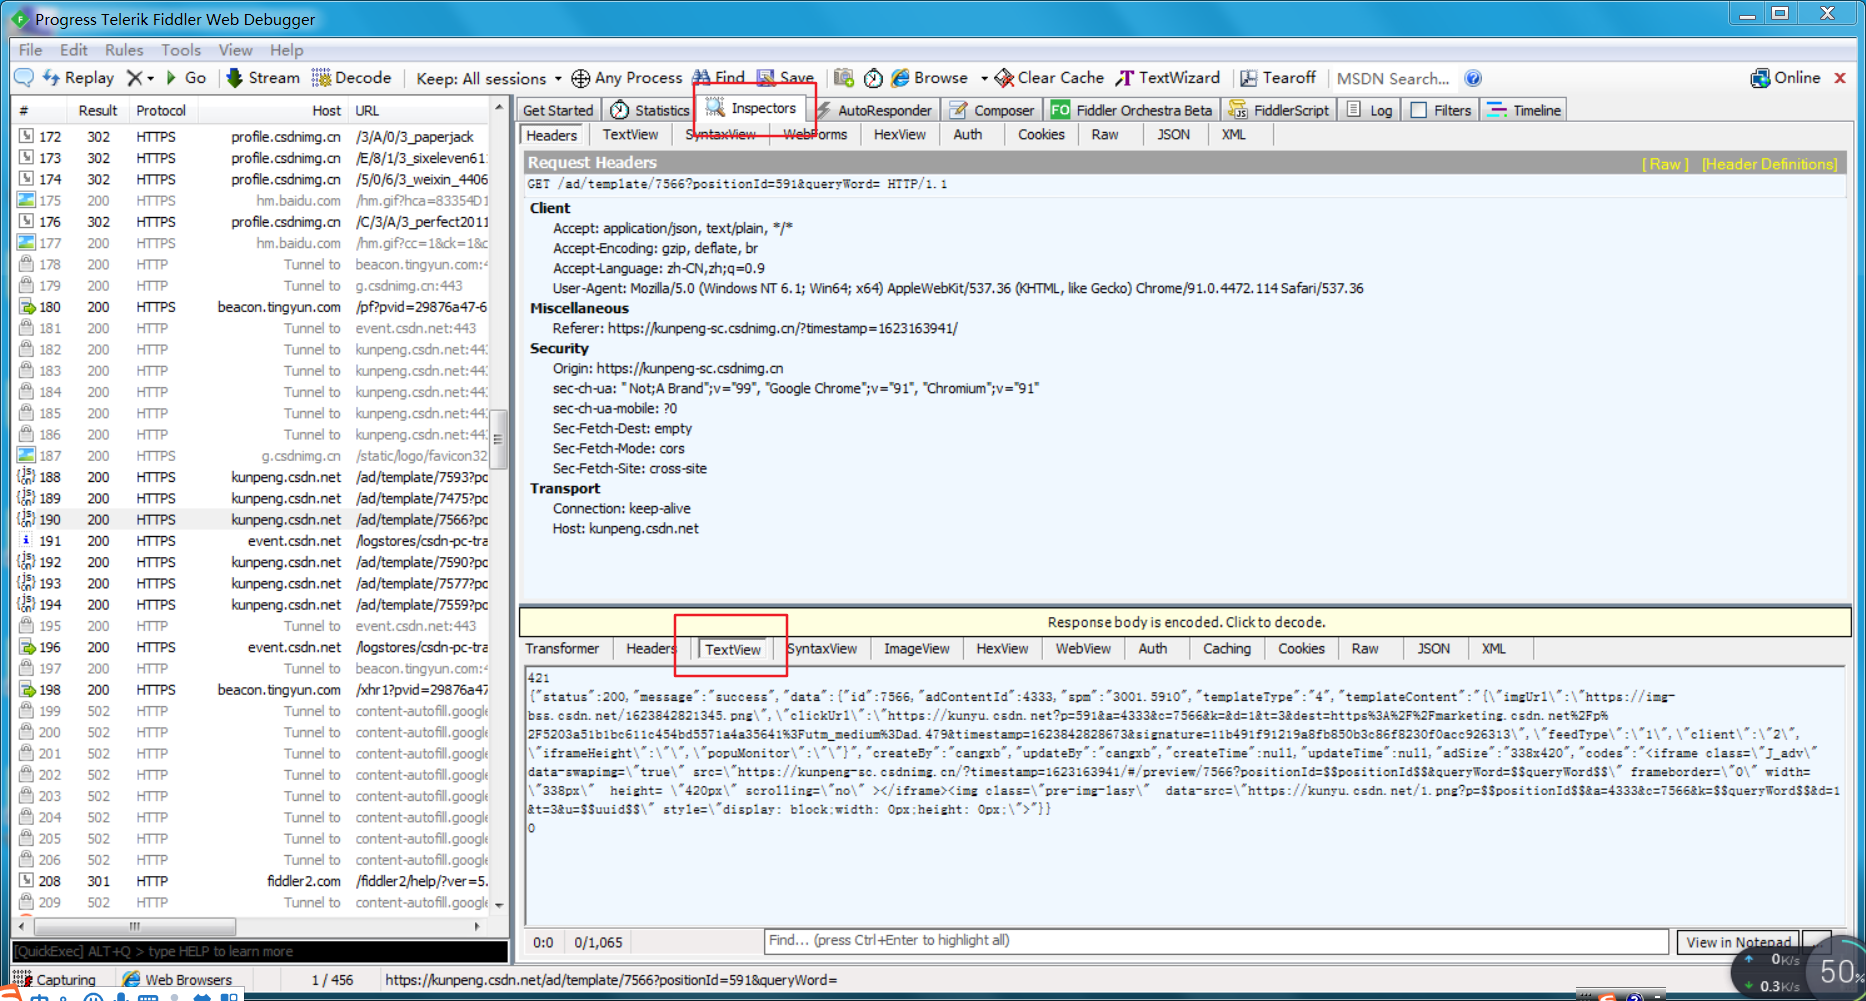The width and height of the screenshot is (1866, 1001).
Task: Click the info icon of session 191
Action: click(x=26, y=541)
